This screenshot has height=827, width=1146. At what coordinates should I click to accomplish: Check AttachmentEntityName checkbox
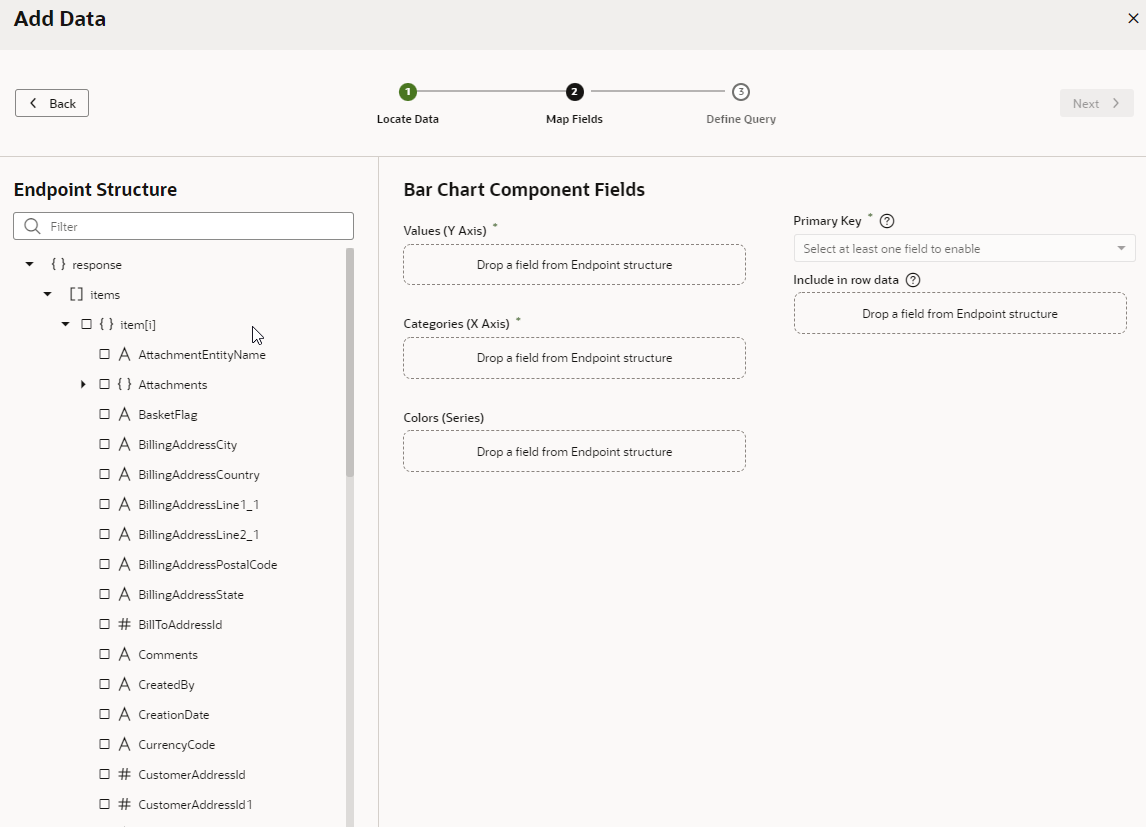click(105, 354)
